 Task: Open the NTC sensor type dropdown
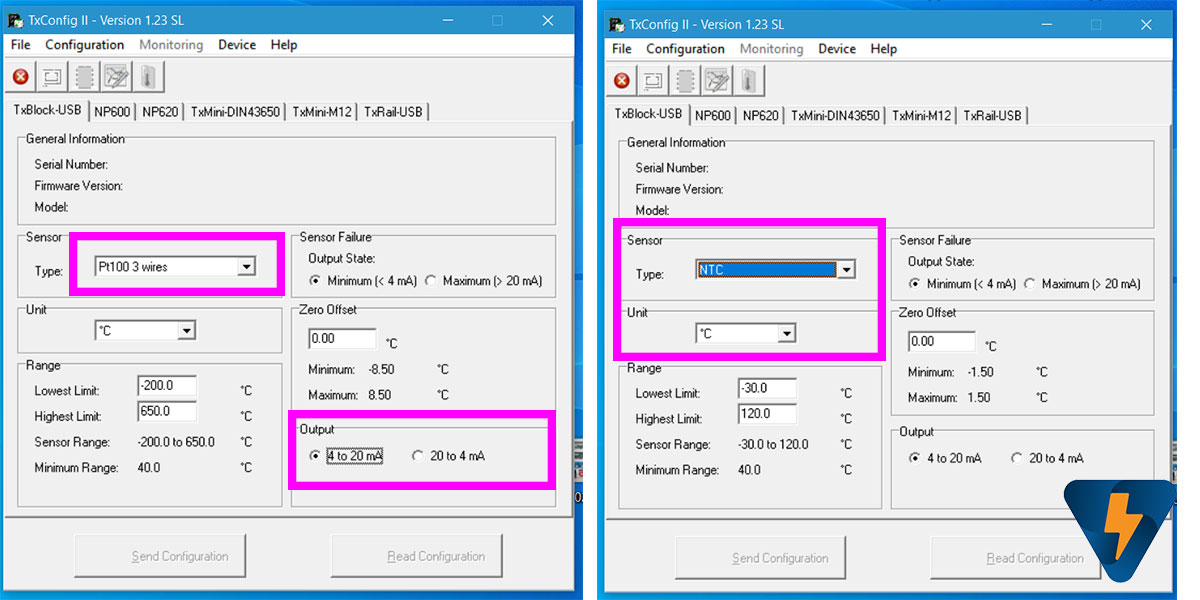(x=846, y=270)
